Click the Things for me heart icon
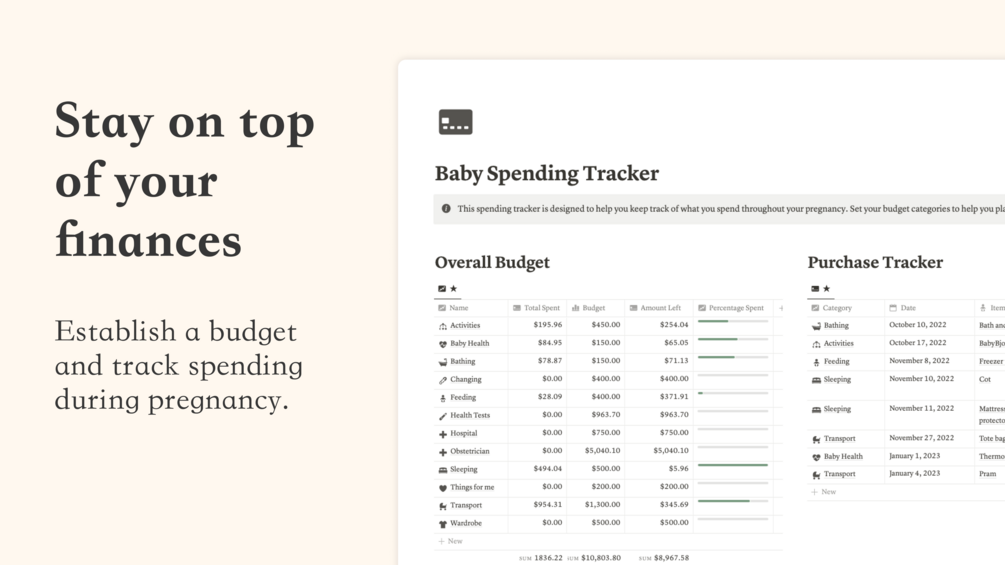Screen dimensions: 1005x565 [443, 488]
